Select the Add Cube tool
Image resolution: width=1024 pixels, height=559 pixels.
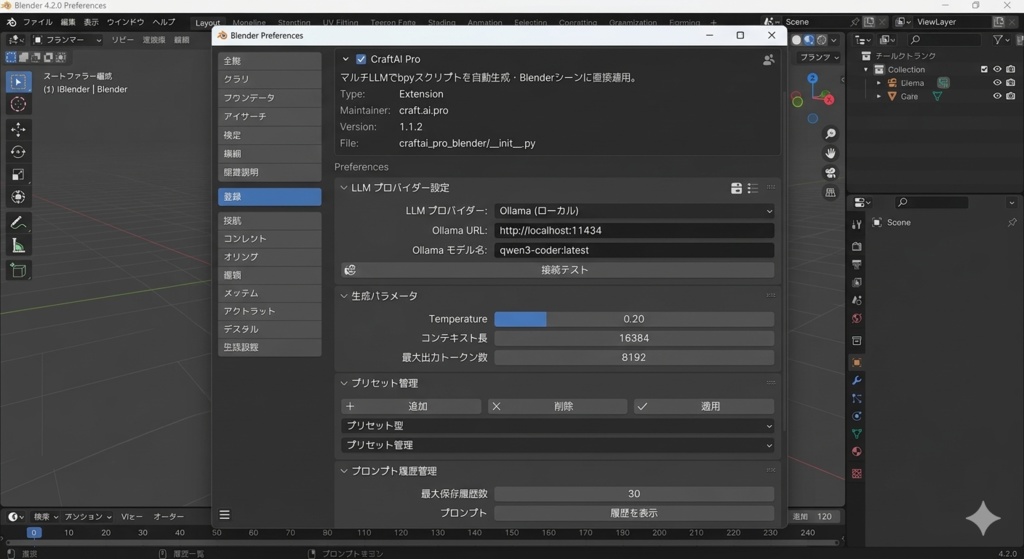pos(18,270)
